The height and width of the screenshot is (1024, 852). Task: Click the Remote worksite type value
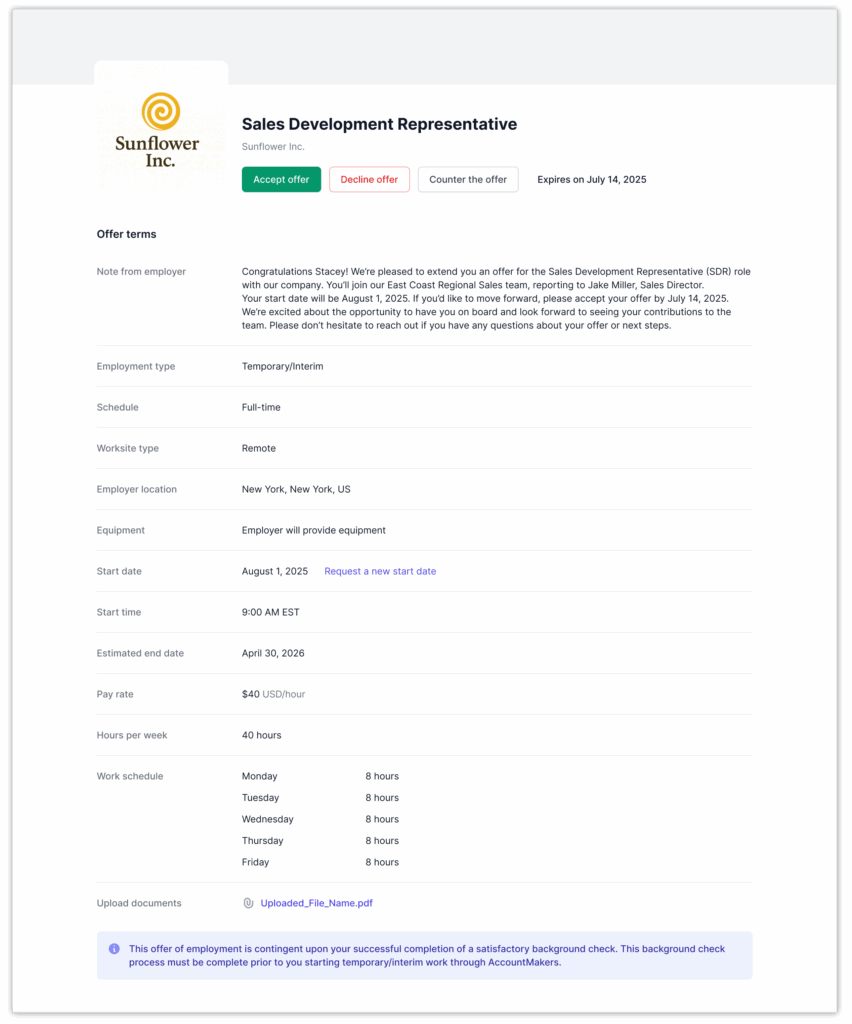[x=258, y=448]
